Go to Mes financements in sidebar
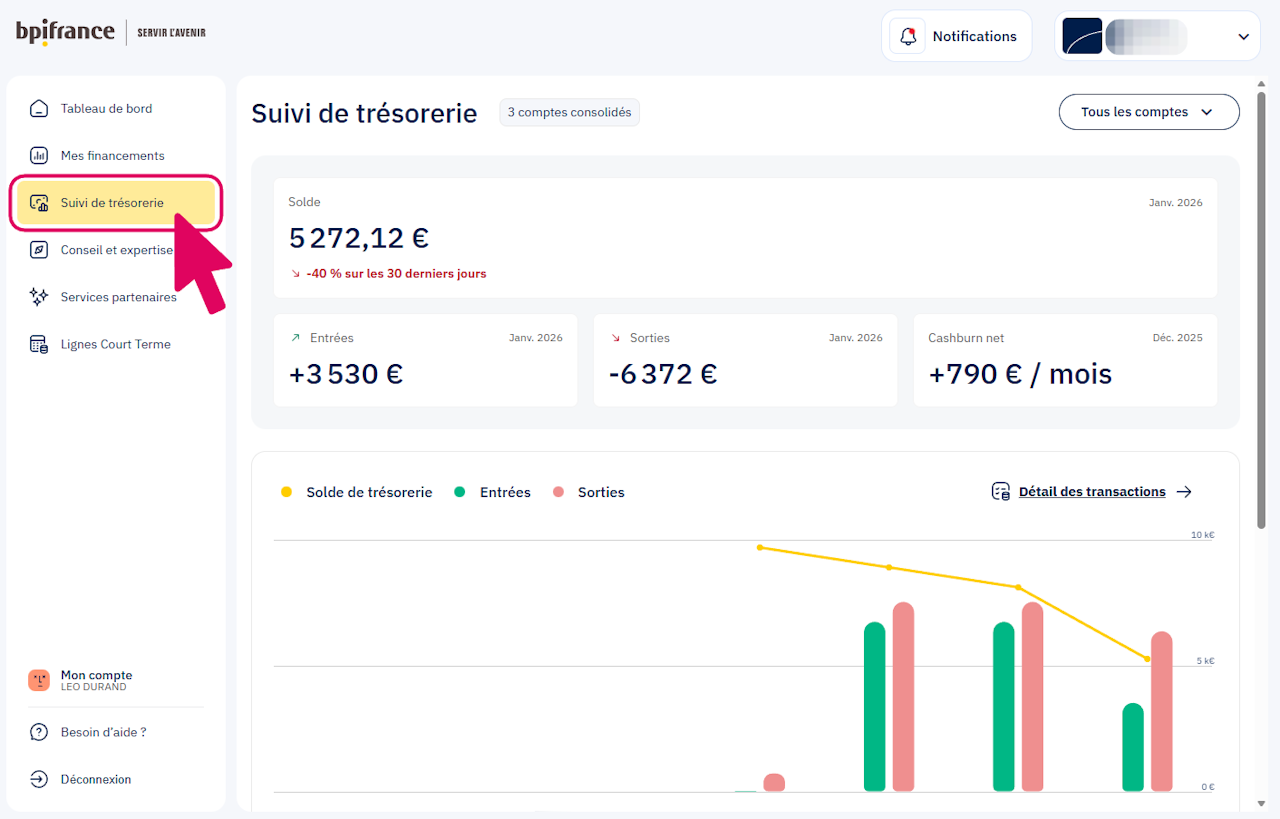The image size is (1280, 819). (x=112, y=156)
